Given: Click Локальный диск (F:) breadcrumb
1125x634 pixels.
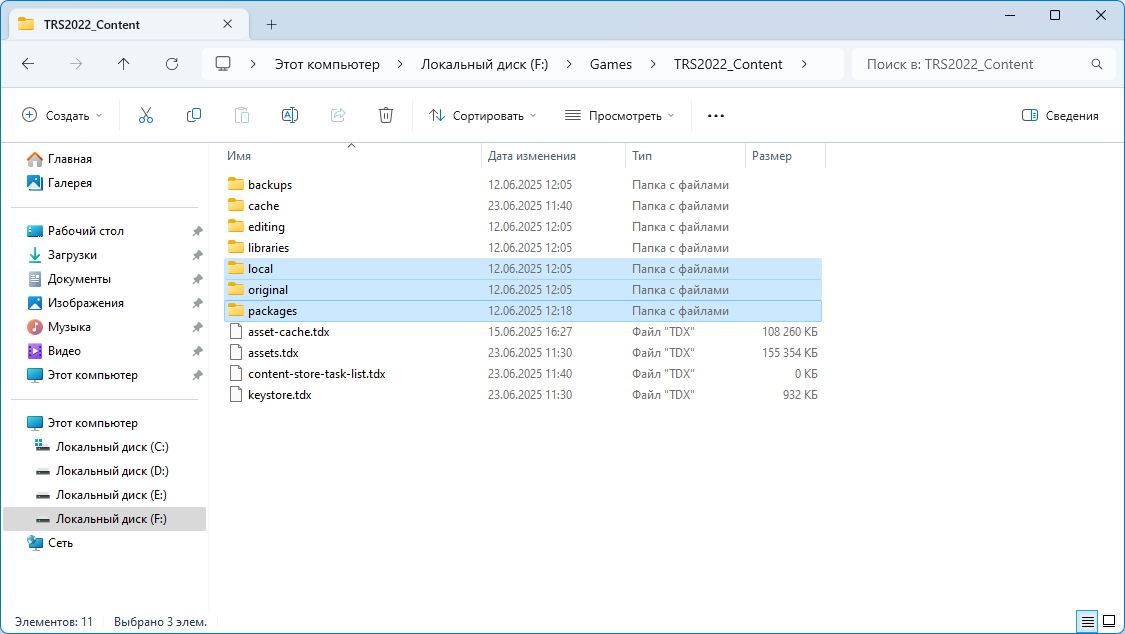Looking at the screenshot, I should click(x=484, y=64).
